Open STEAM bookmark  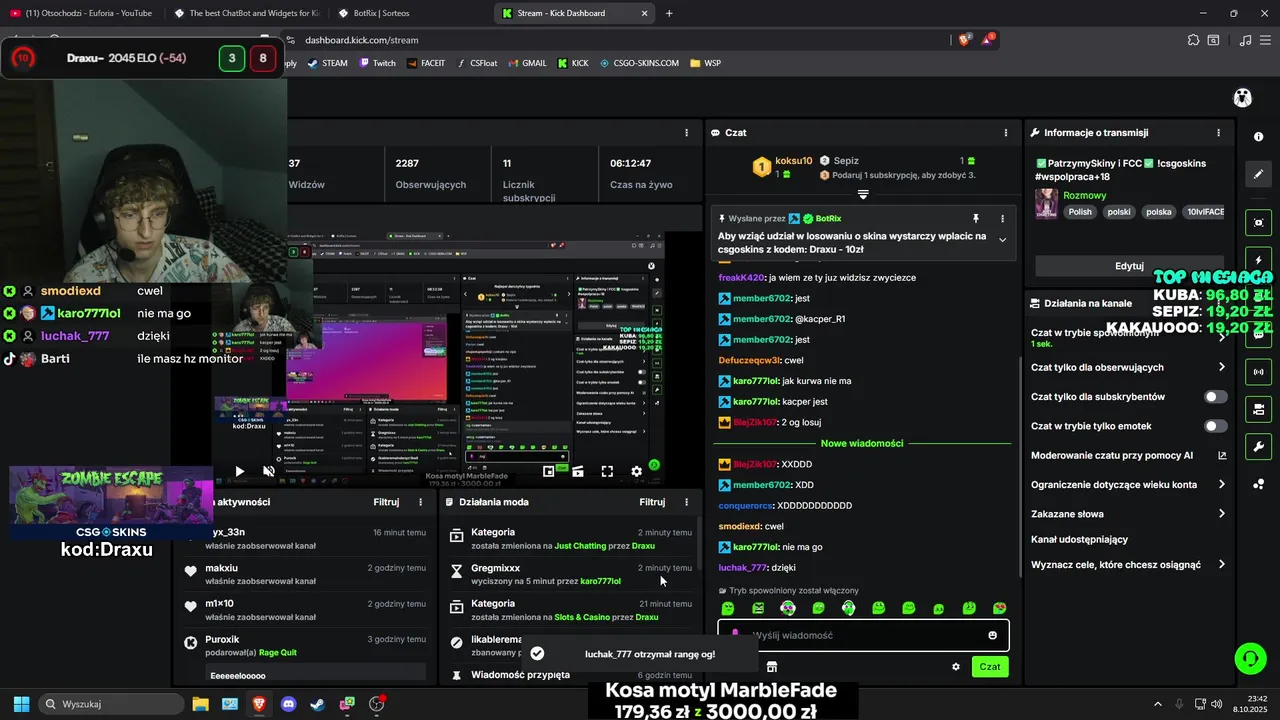click(x=327, y=63)
